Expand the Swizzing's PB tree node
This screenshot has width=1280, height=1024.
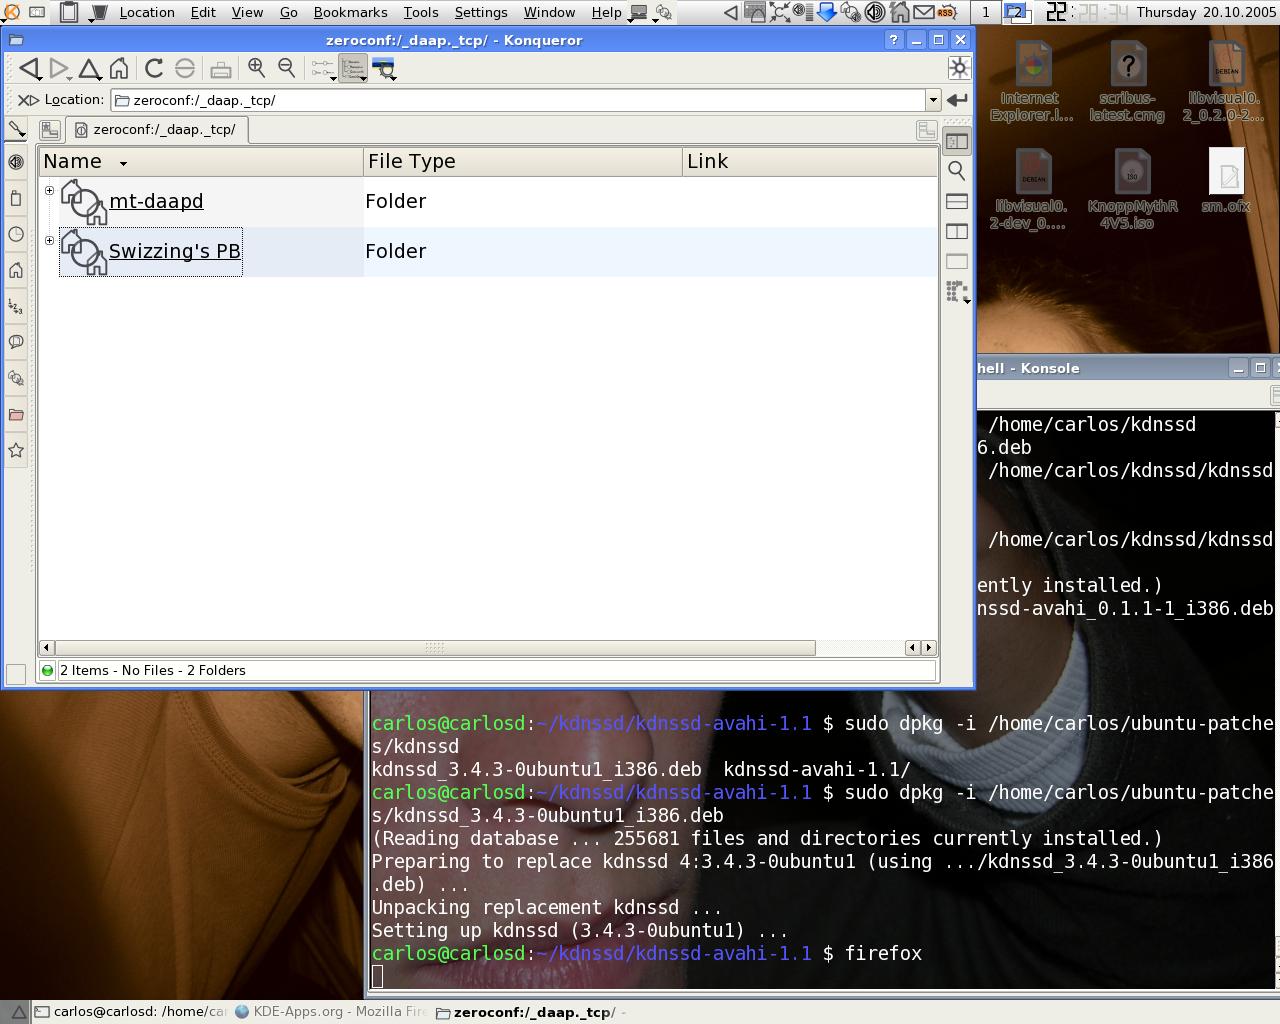(49, 240)
